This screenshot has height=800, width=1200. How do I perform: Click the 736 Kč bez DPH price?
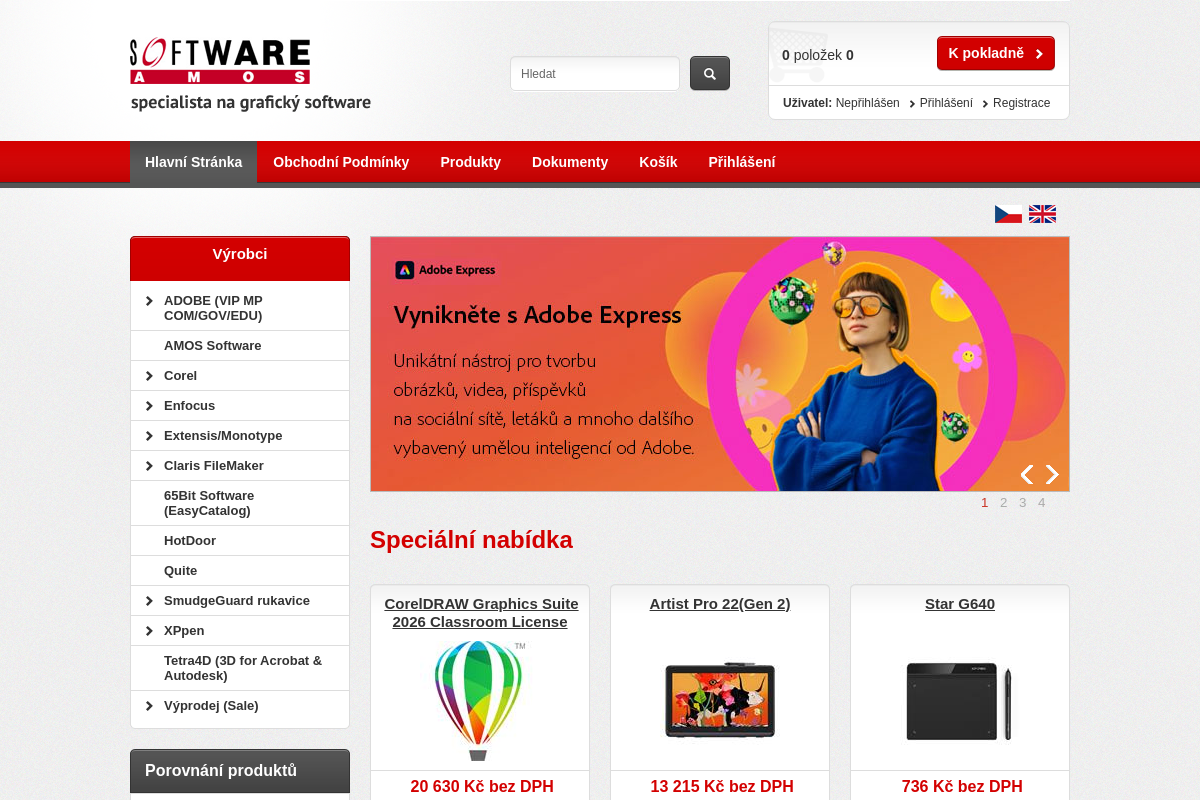962,787
